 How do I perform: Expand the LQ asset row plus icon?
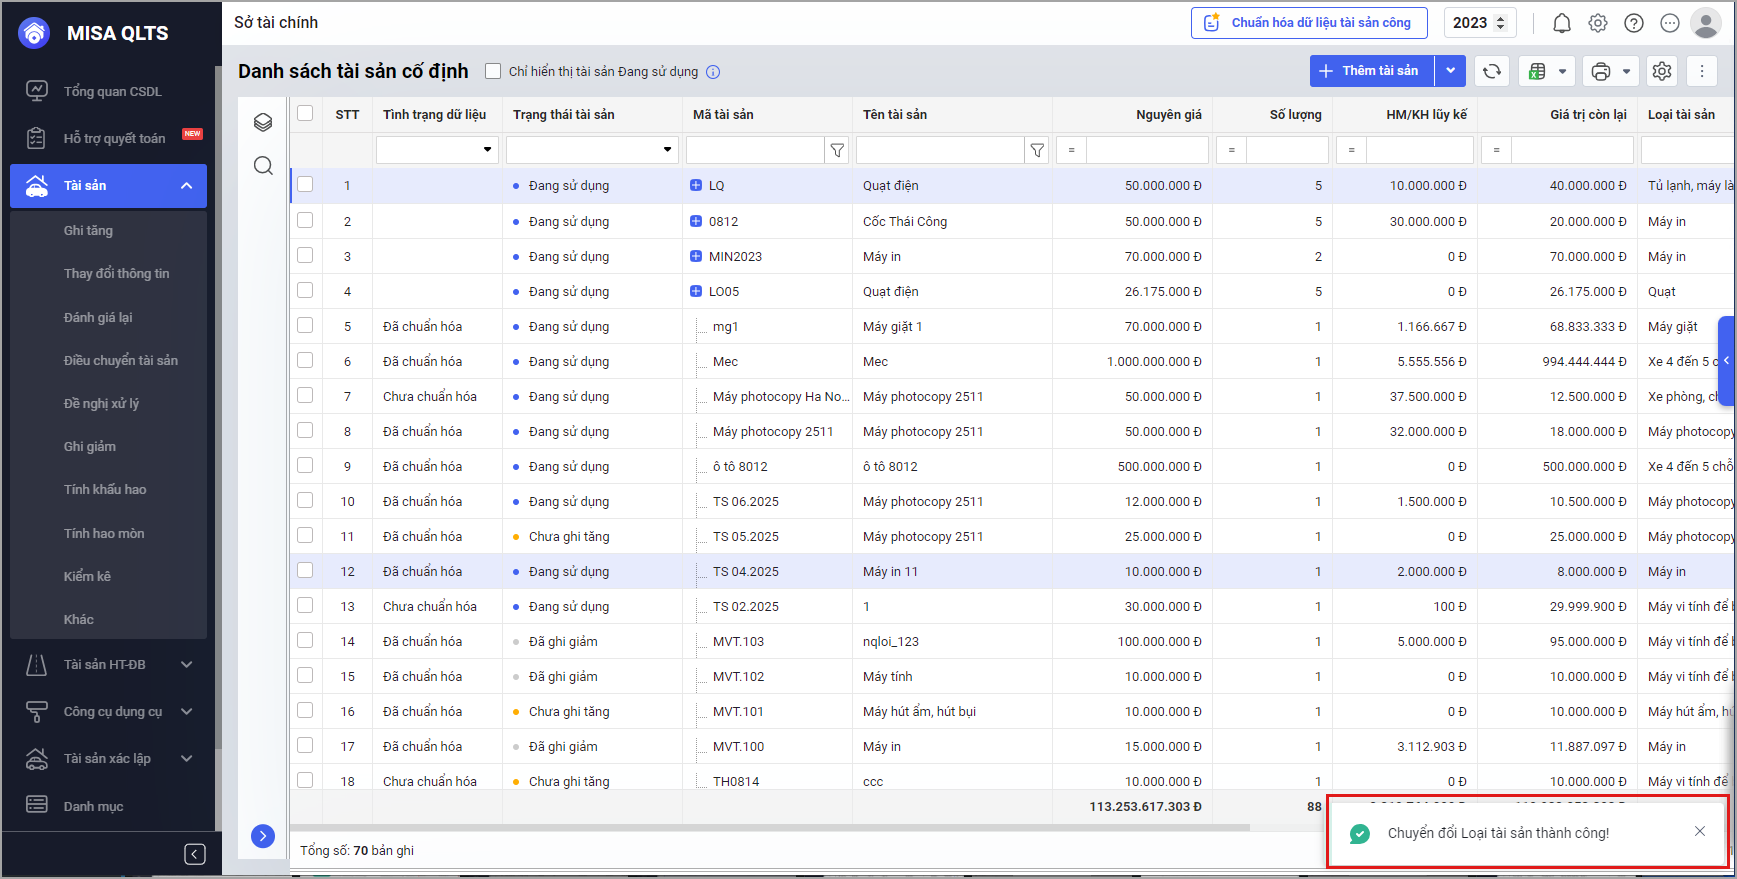[696, 185]
